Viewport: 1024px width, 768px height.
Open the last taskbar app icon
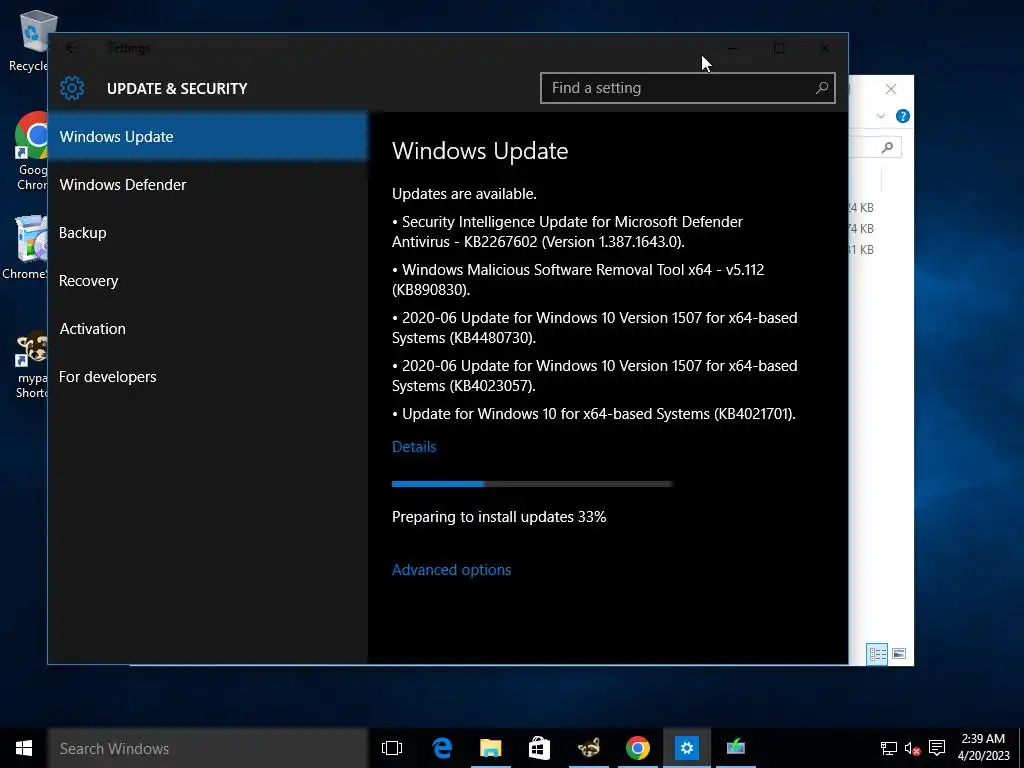pos(736,748)
